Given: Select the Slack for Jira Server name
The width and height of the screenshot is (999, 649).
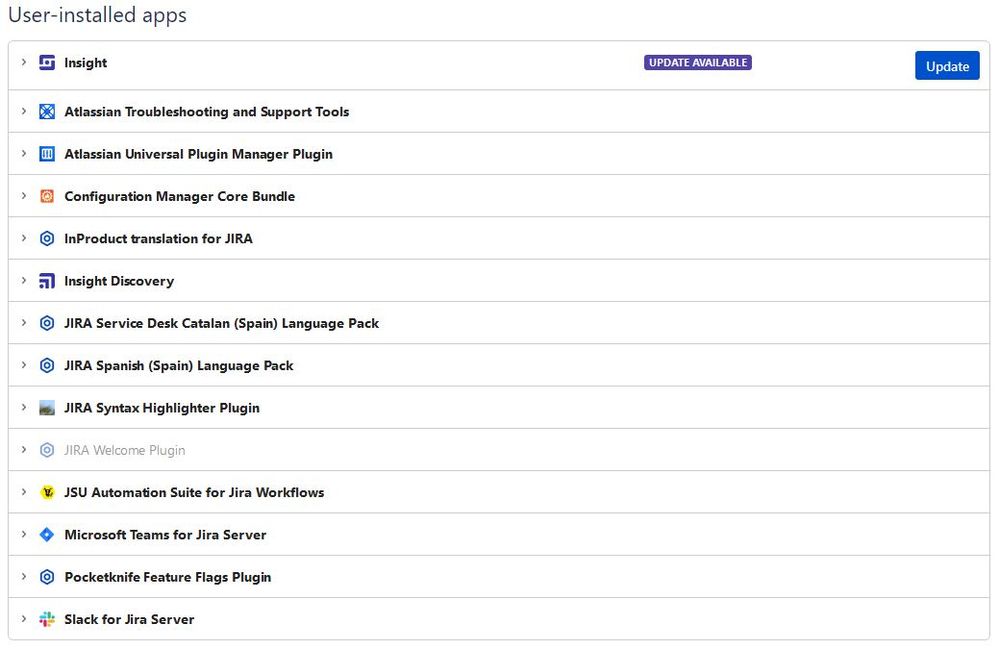Looking at the screenshot, I should [x=129, y=619].
